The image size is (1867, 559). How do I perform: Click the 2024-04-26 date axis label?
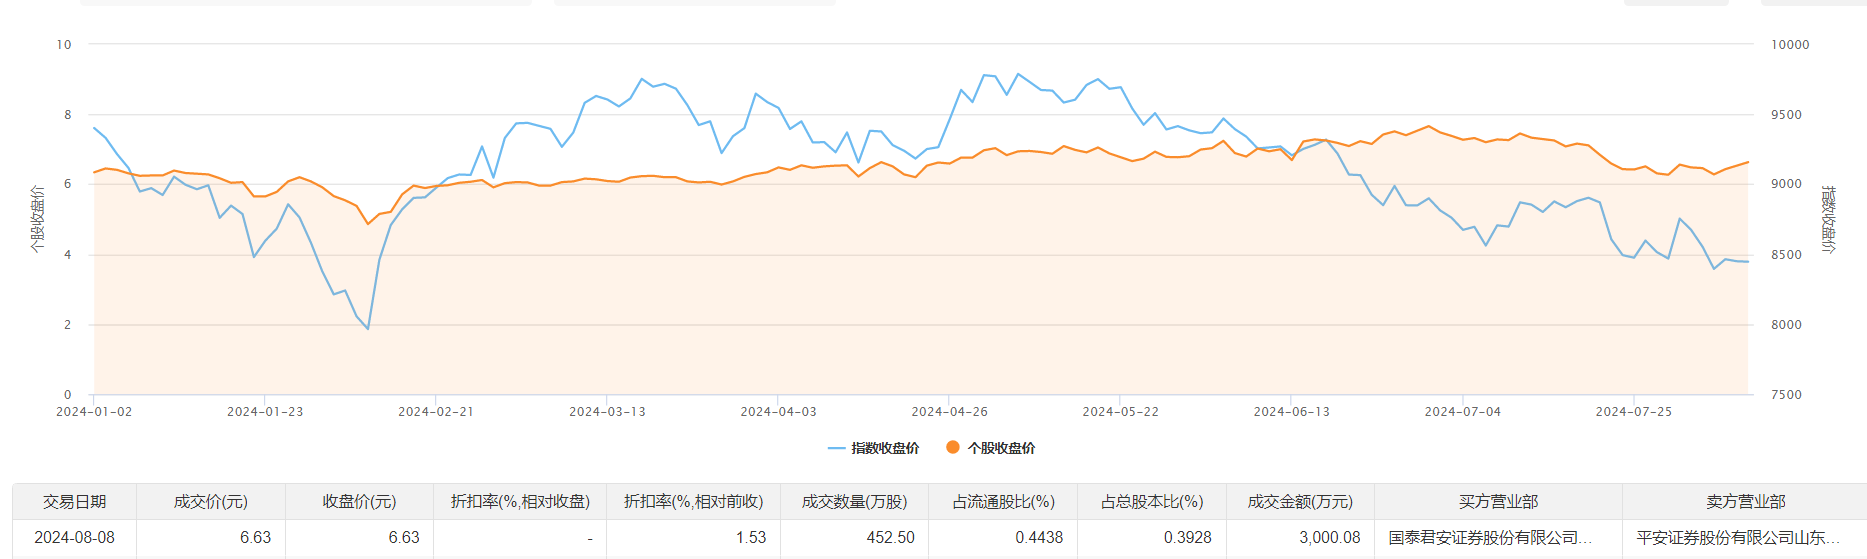(949, 411)
